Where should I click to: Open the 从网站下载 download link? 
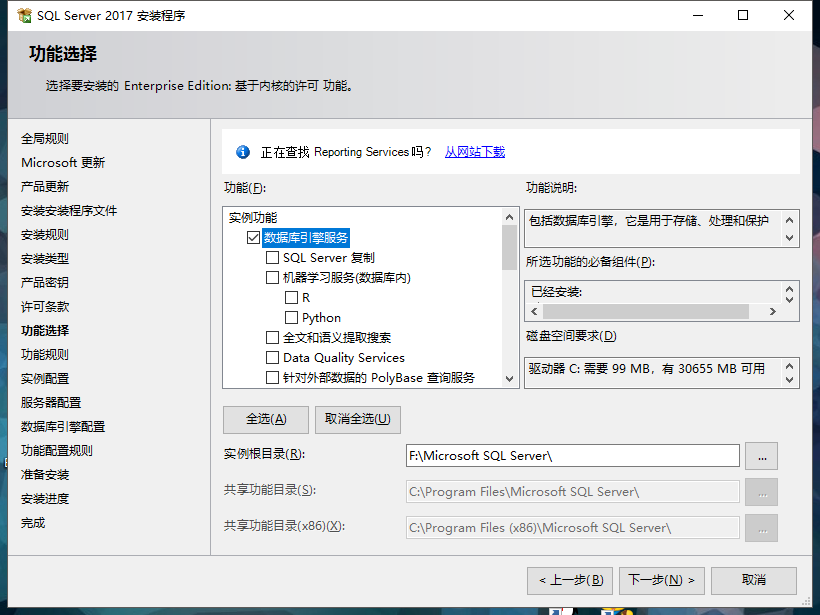[474, 152]
